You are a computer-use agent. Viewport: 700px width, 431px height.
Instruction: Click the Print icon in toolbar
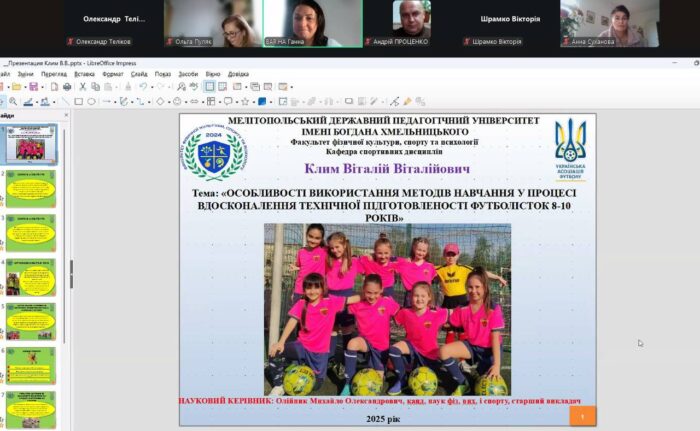click(x=66, y=87)
